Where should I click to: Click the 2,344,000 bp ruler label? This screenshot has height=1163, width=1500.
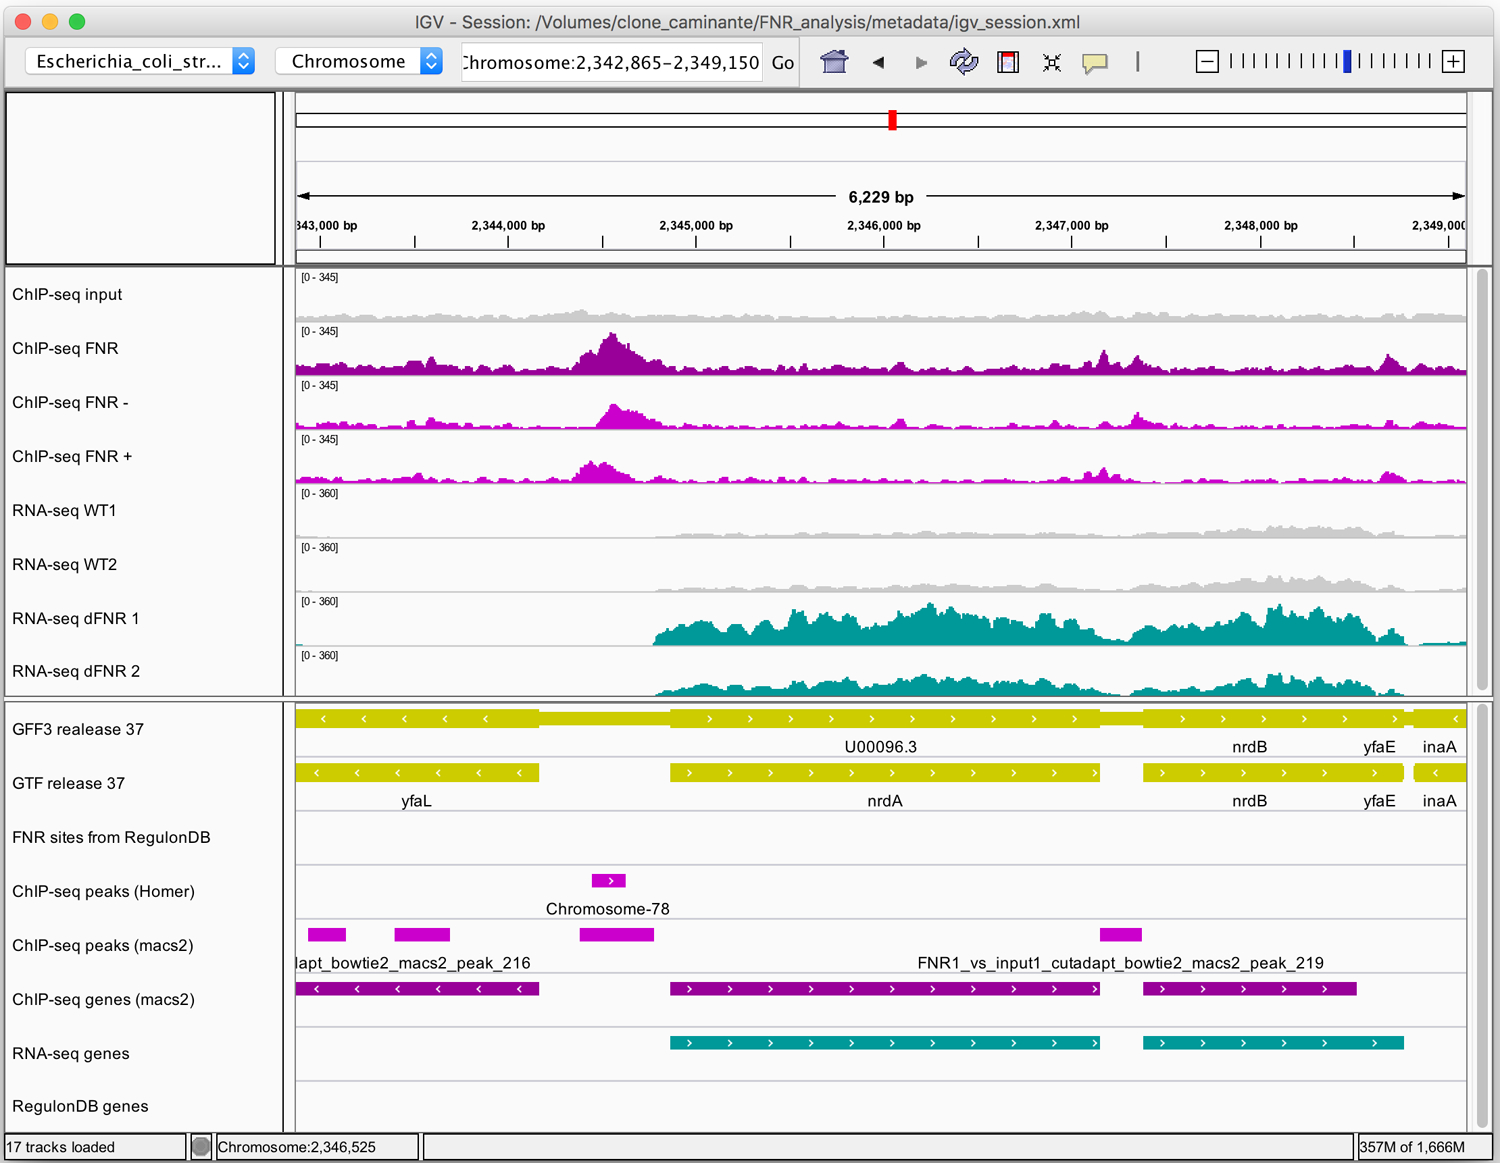click(508, 225)
